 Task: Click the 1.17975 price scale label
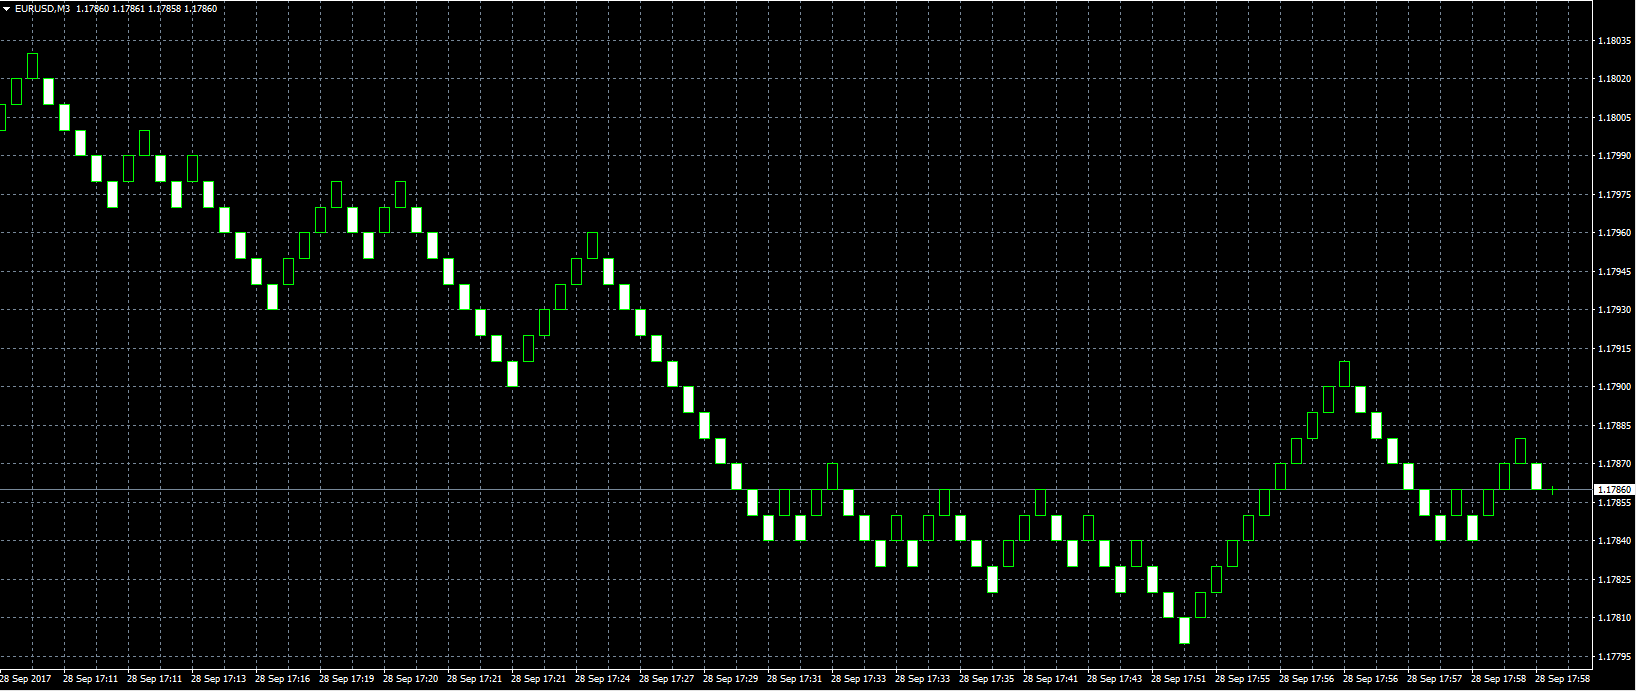tap(1615, 195)
